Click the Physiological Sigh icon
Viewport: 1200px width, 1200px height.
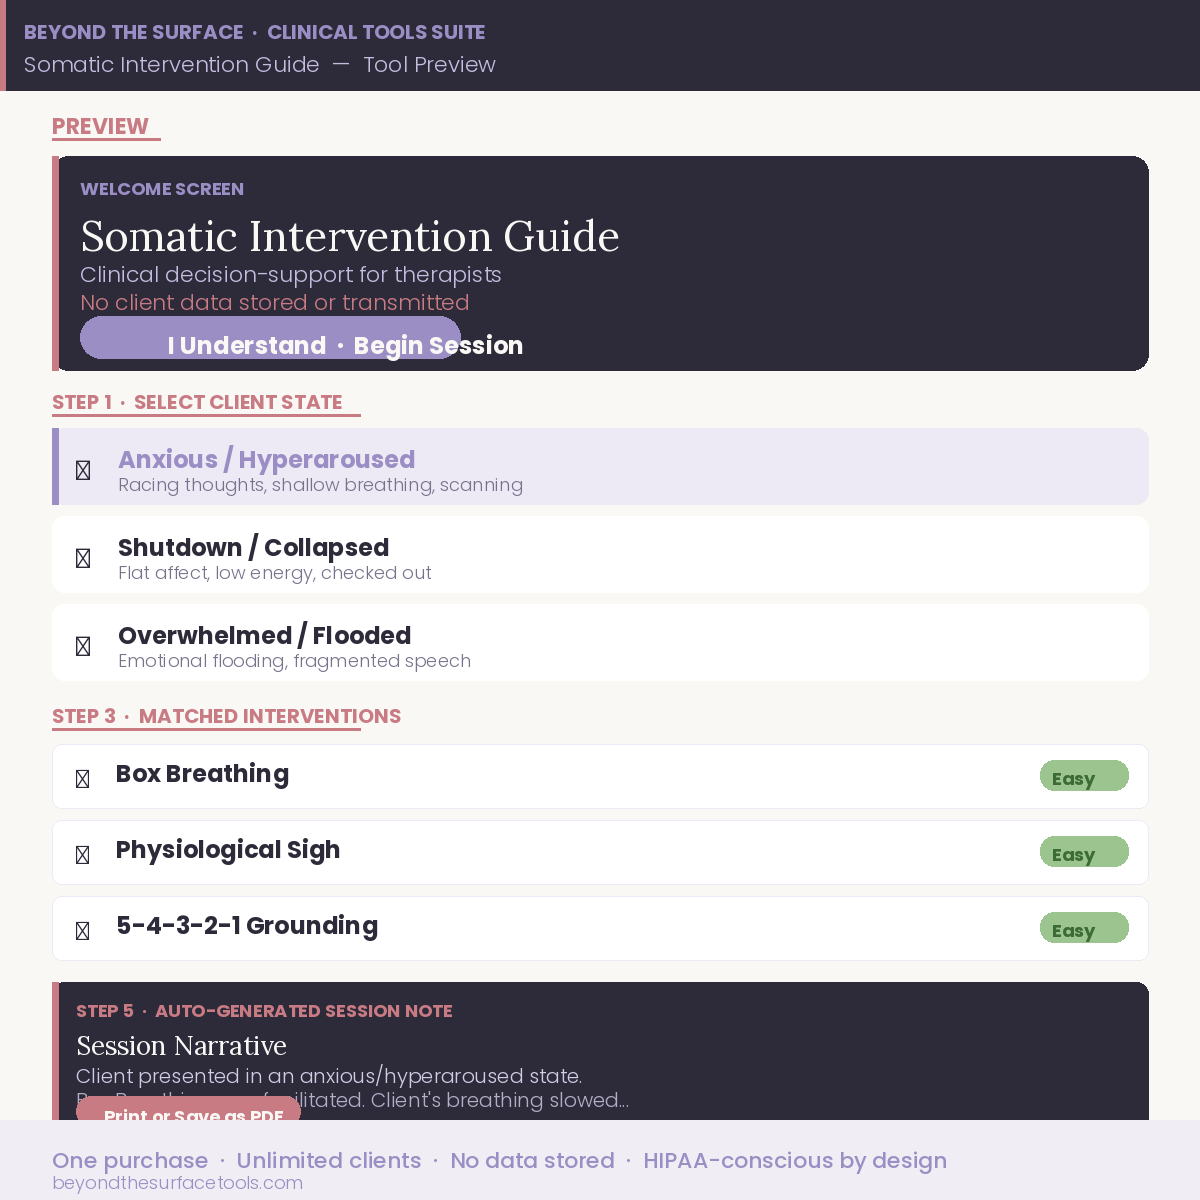pyautogui.click(x=83, y=854)
